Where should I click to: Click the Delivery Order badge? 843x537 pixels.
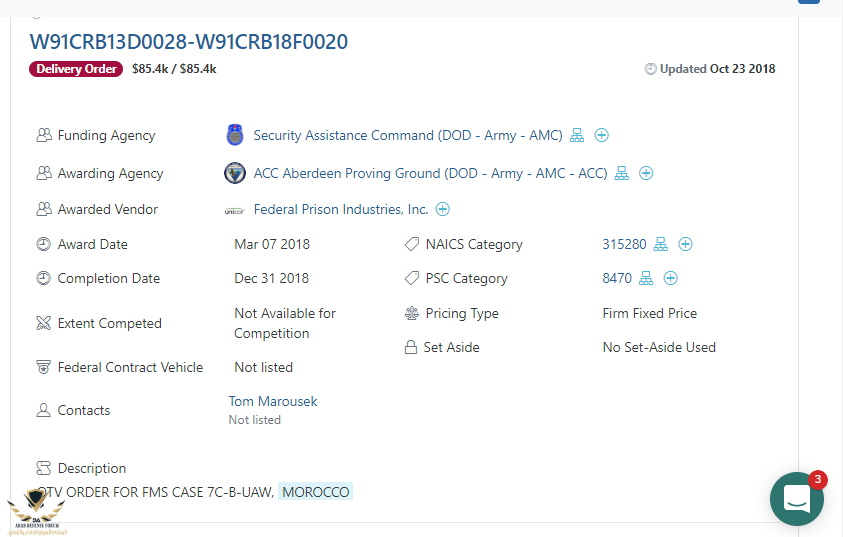77,69
